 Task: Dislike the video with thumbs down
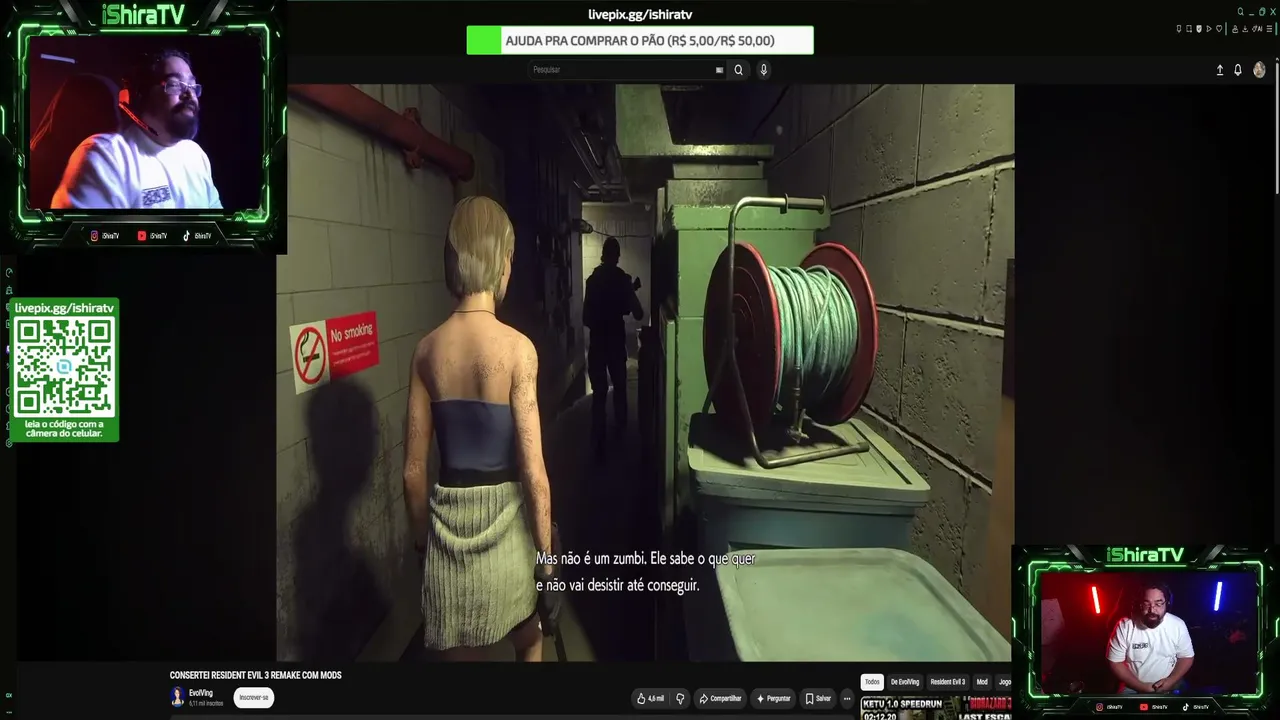680,699
